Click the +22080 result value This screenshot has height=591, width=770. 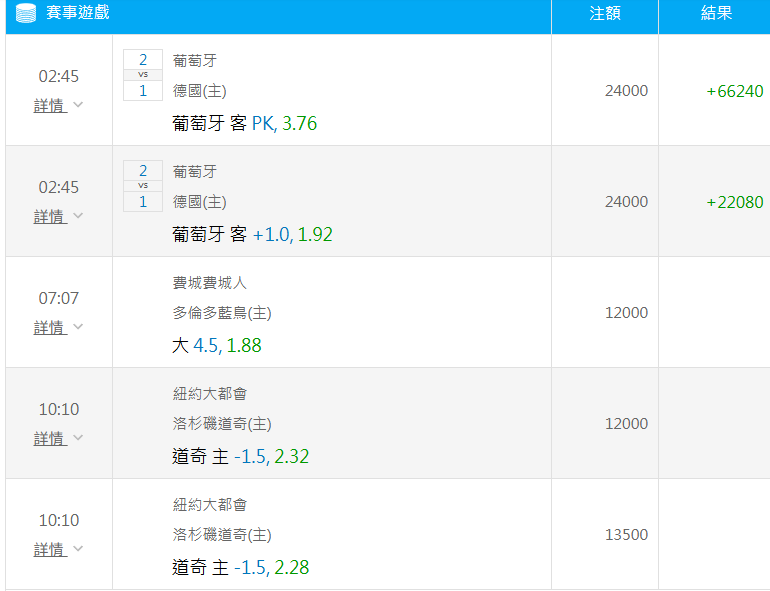(x=735, y=202)
